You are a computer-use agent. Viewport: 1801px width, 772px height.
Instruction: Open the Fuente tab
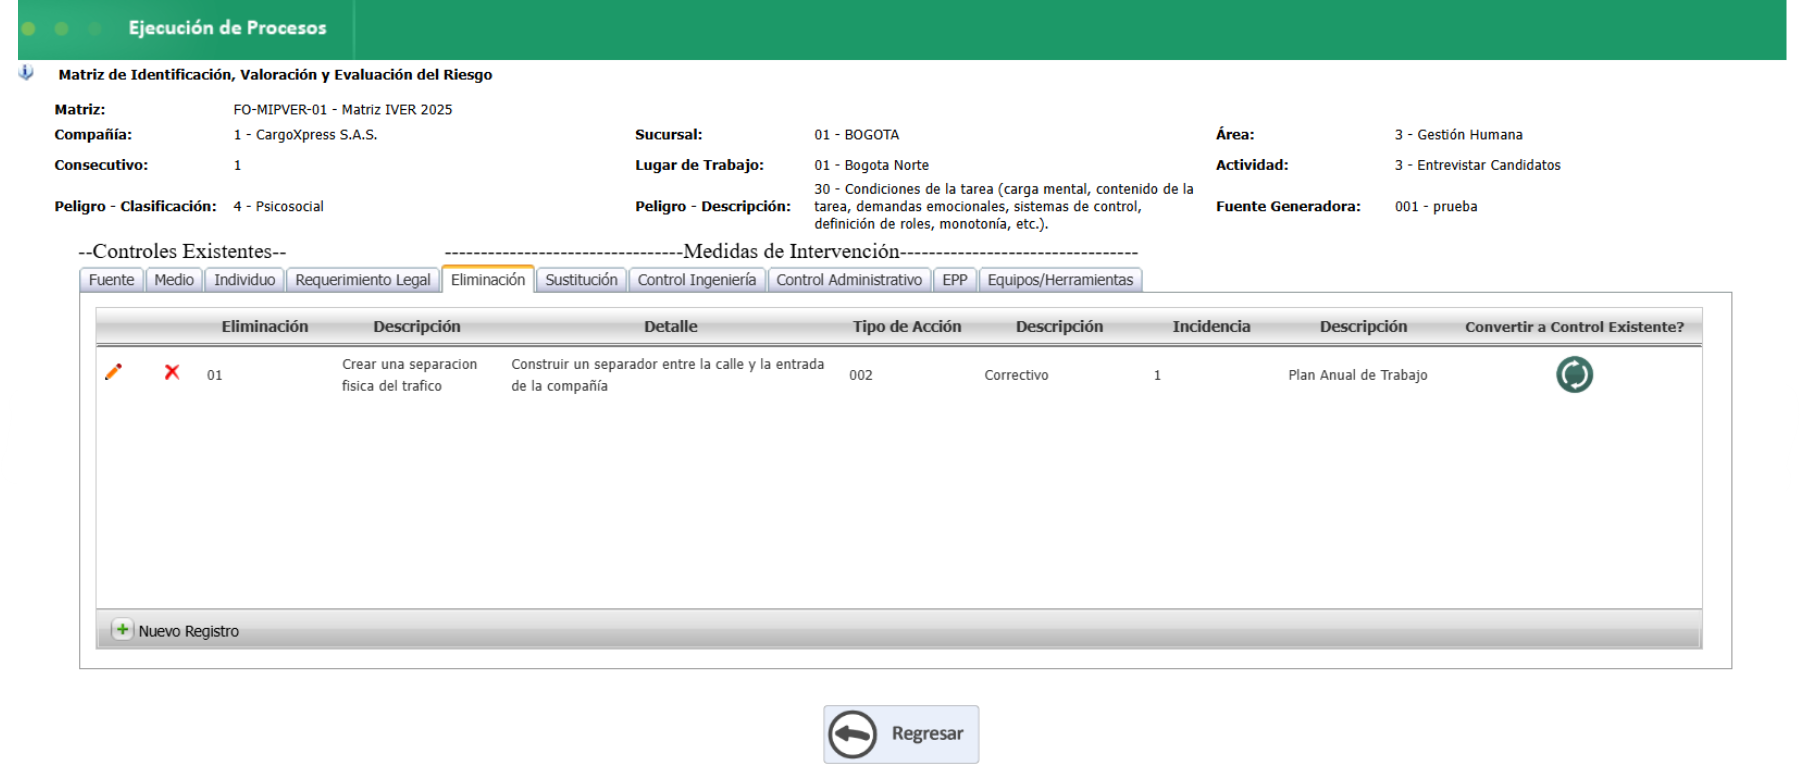(111, 280)
